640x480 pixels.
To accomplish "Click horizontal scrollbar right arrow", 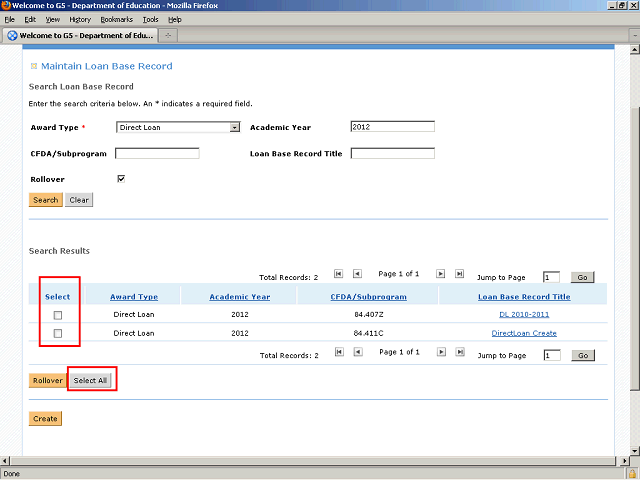I will pyautogui.click(x=624, y=461).
